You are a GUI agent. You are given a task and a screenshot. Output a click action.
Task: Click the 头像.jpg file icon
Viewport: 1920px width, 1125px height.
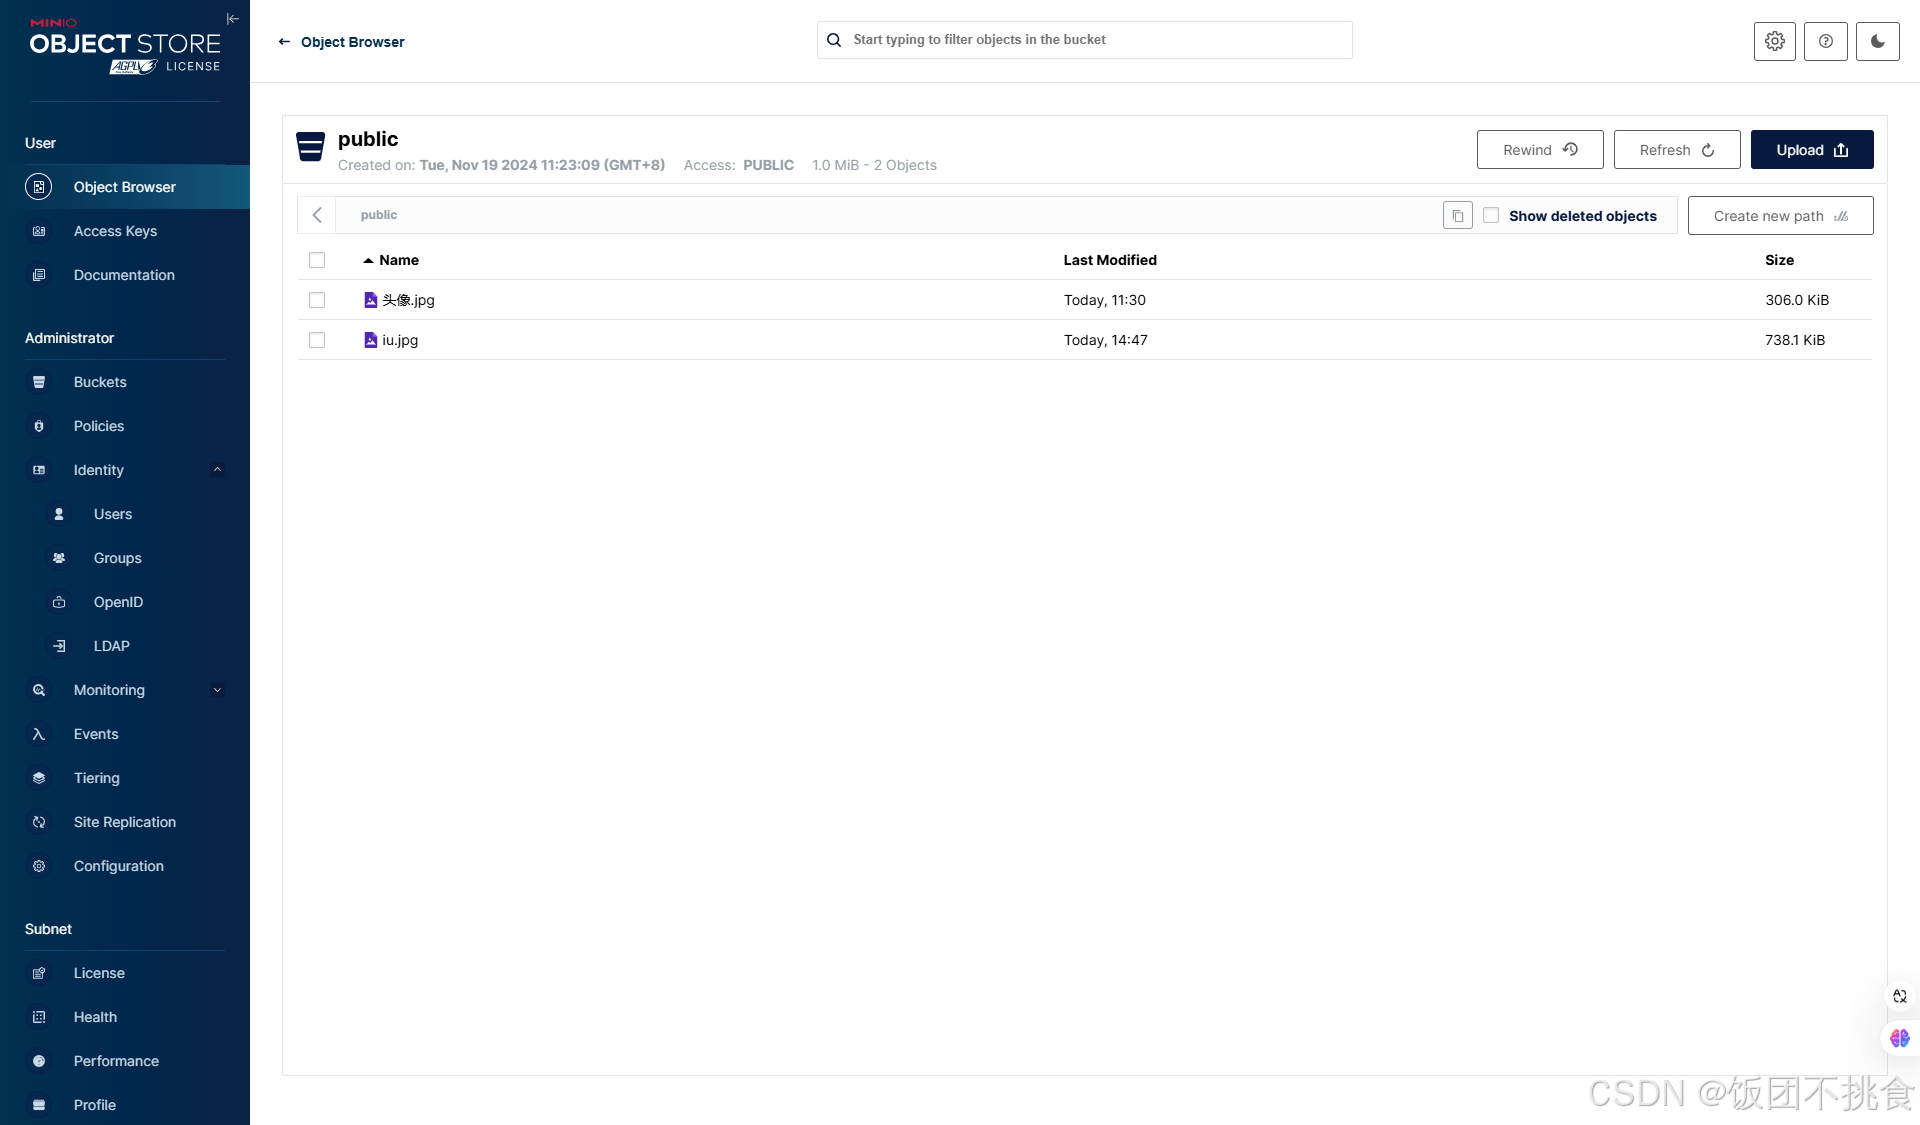click(x=370, y=300)
